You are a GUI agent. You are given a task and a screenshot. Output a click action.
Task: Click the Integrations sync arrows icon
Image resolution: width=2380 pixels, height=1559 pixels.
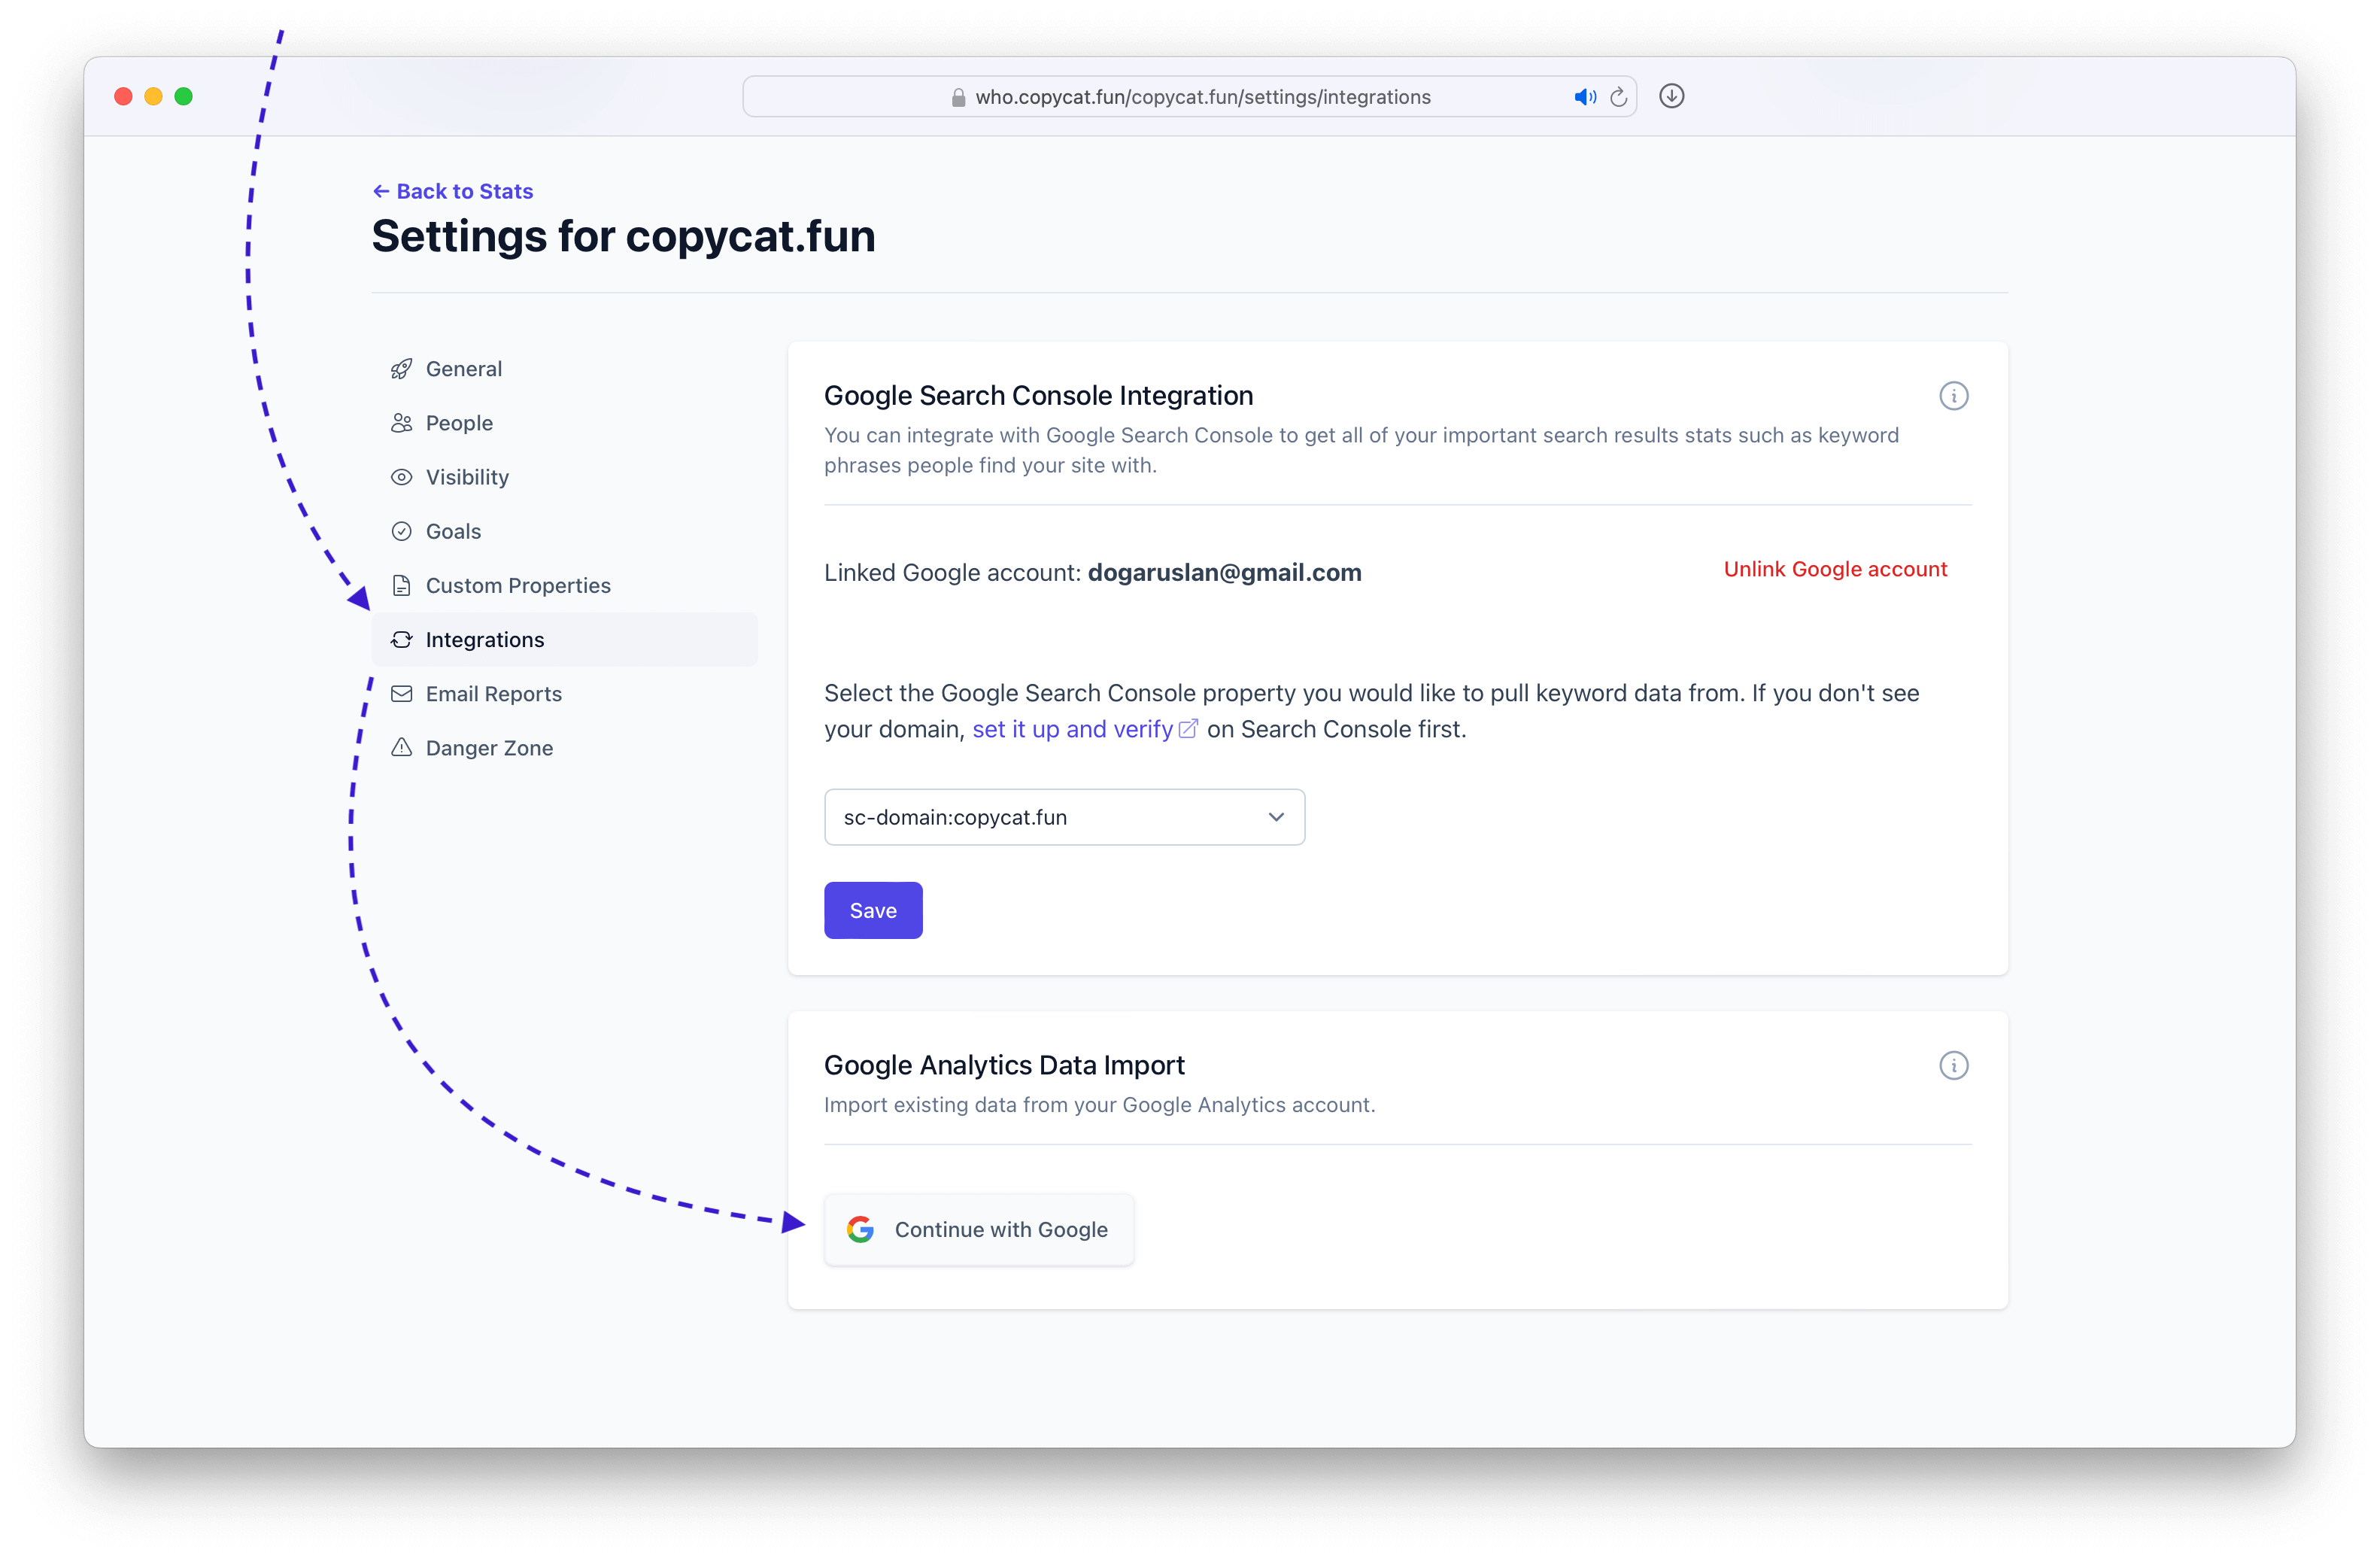401,639
